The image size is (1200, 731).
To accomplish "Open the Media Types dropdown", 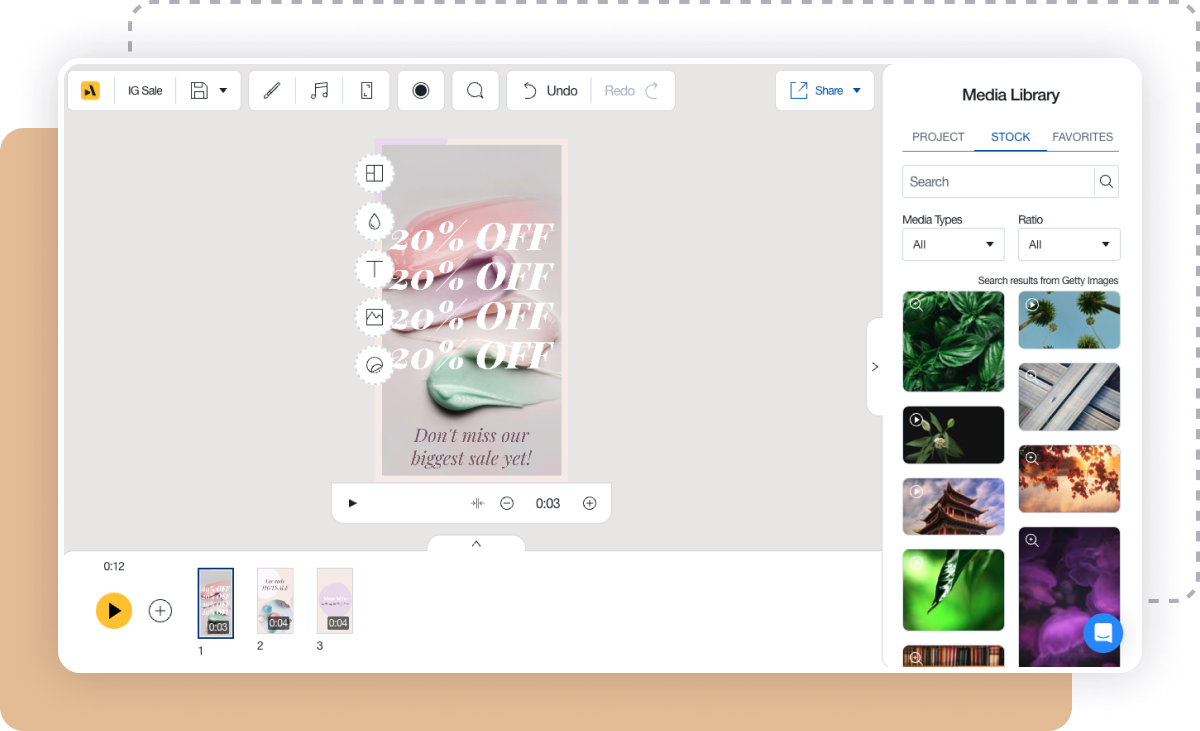I will tap(952, 244).
